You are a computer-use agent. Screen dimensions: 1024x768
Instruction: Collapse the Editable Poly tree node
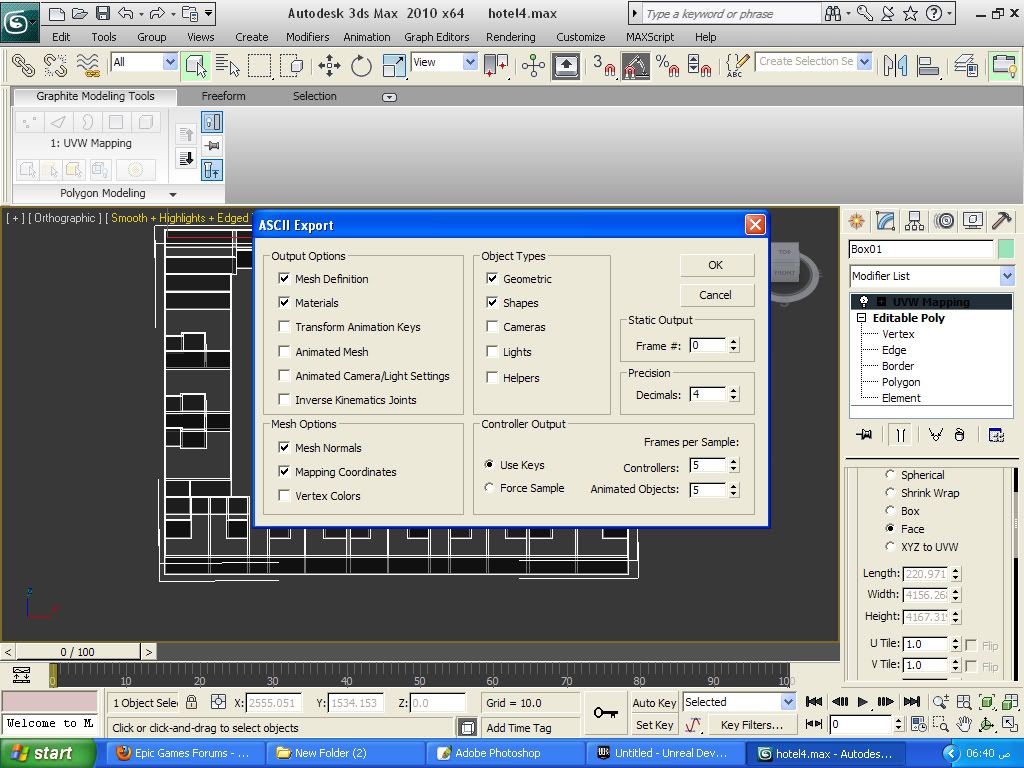(861, 318)
